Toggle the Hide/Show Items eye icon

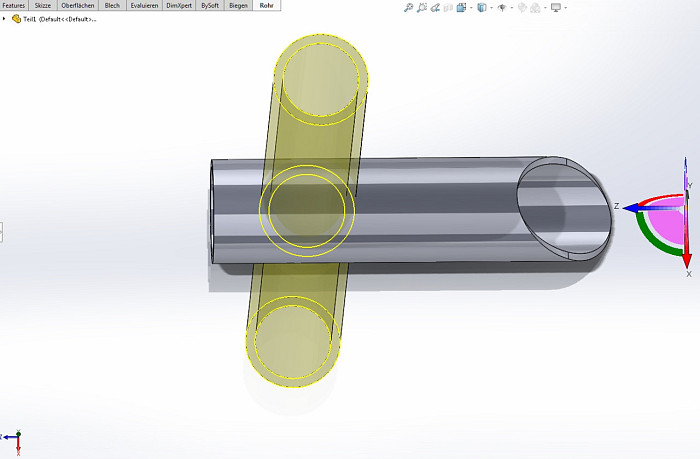[x=502, y=8]
